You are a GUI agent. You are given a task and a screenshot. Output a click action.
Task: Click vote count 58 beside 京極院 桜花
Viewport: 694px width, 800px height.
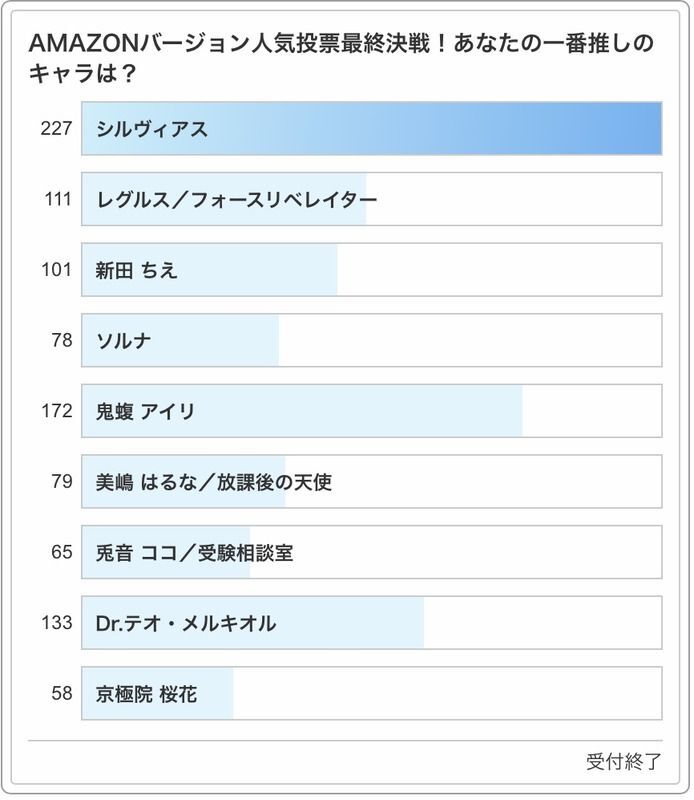pyautogui.click(x=62, y=693)
